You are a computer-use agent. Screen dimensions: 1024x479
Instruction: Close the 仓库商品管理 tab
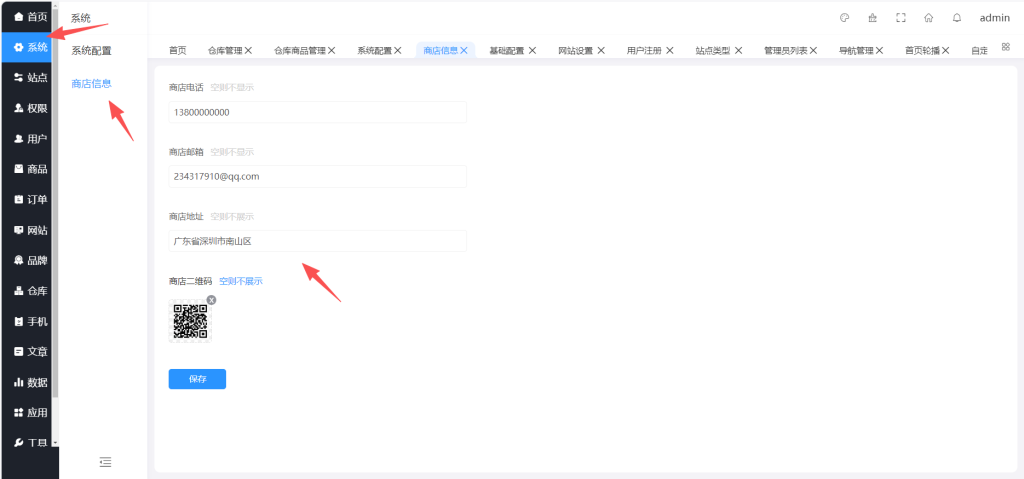click(x=332, y=50)
